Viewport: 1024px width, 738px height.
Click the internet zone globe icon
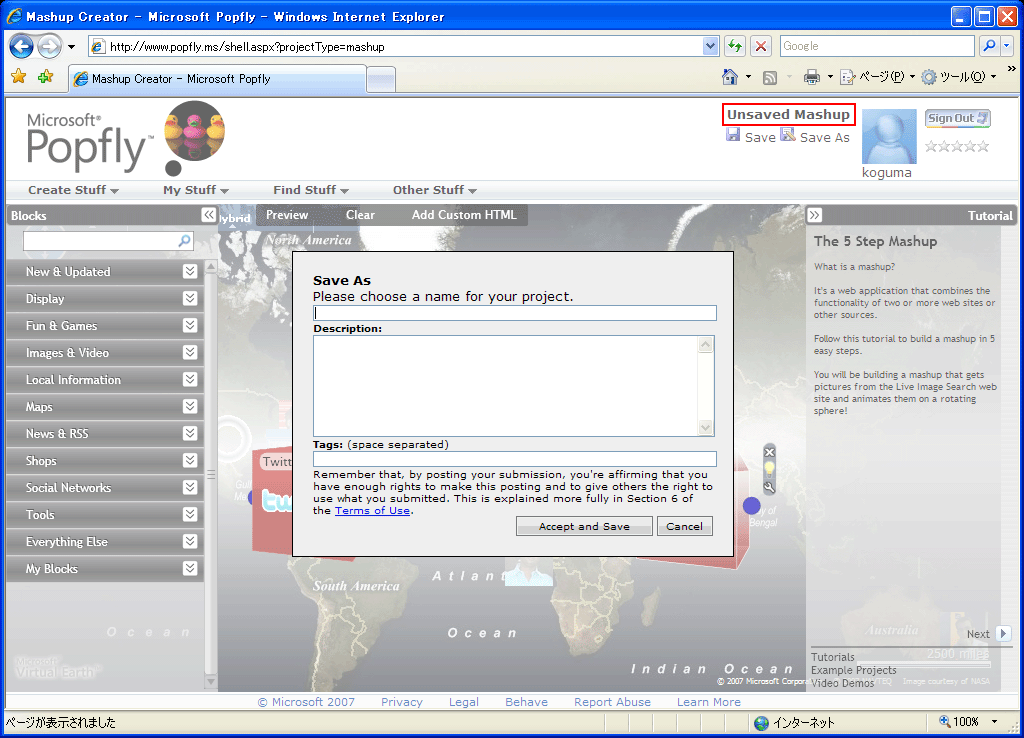[x=761, y=723]
